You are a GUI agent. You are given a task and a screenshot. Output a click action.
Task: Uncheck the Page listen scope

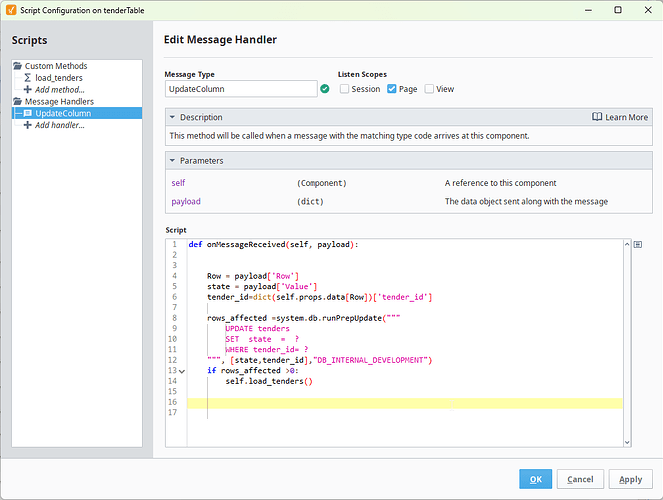click(392, 89)
